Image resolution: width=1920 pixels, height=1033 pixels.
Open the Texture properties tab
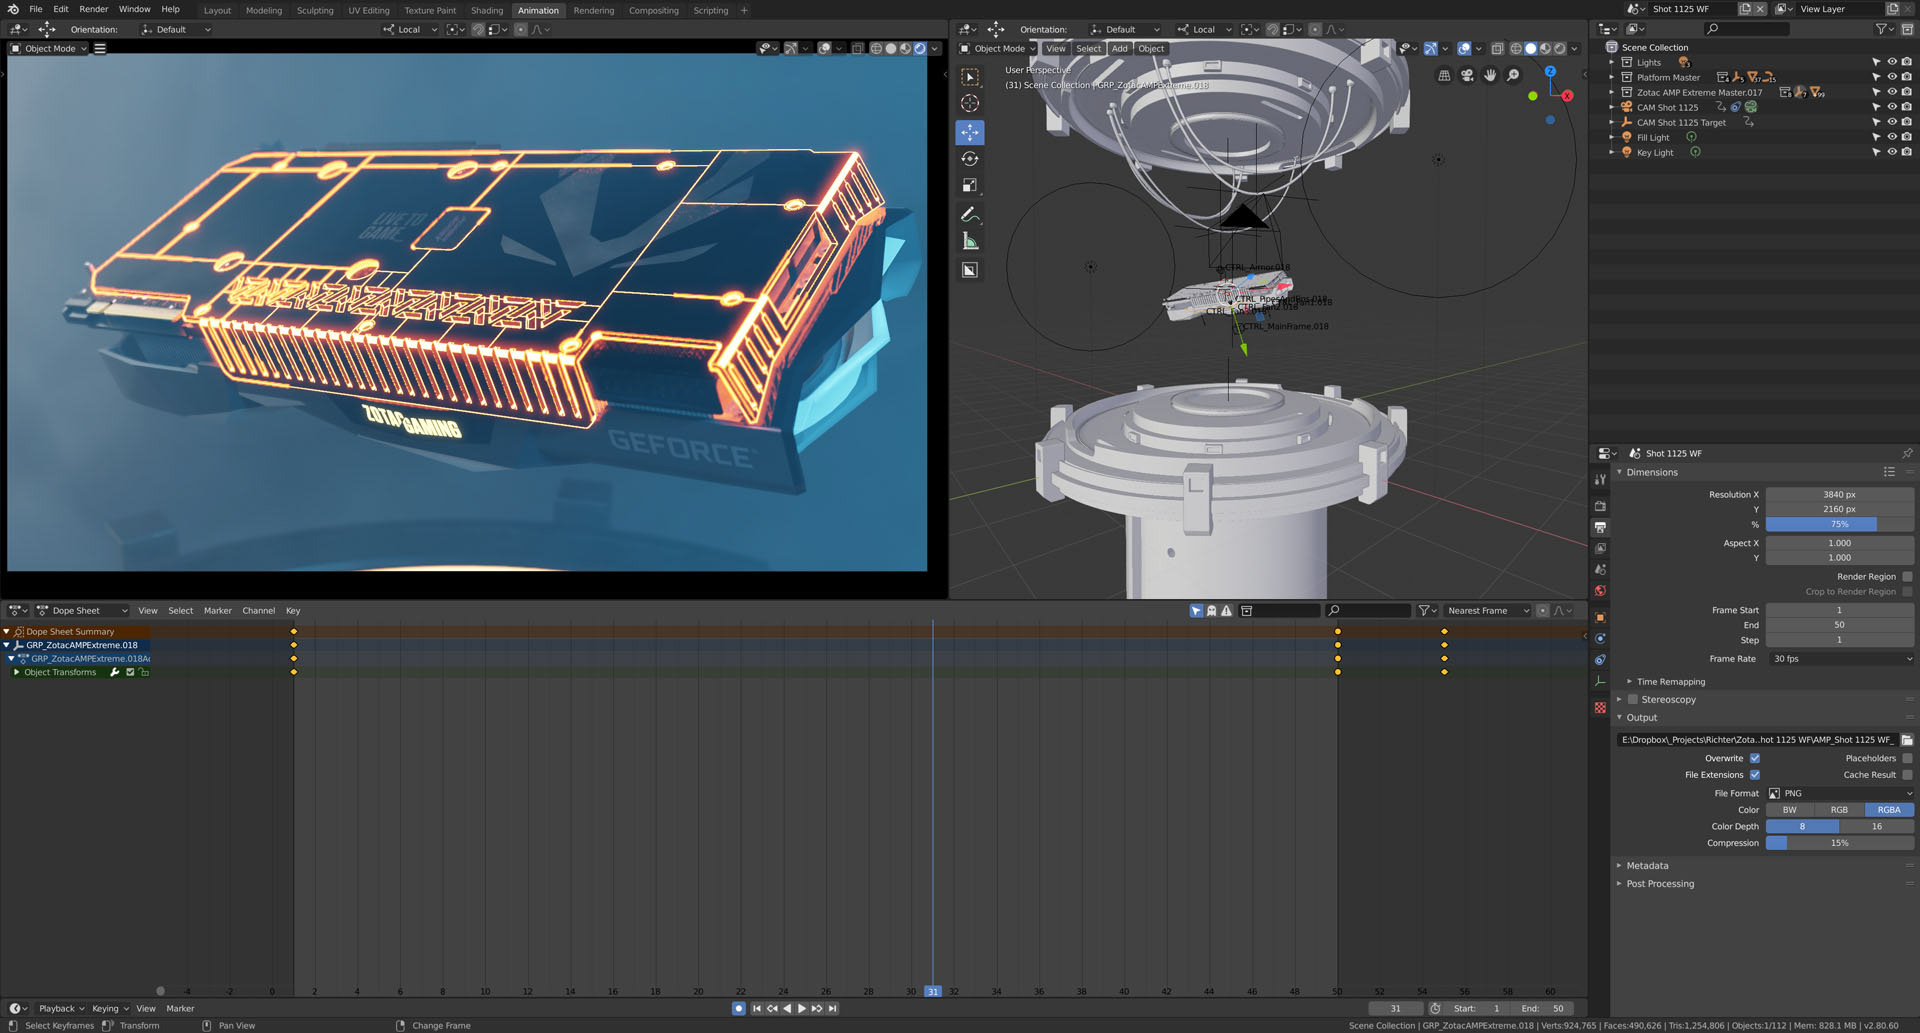pos(1600,707)
